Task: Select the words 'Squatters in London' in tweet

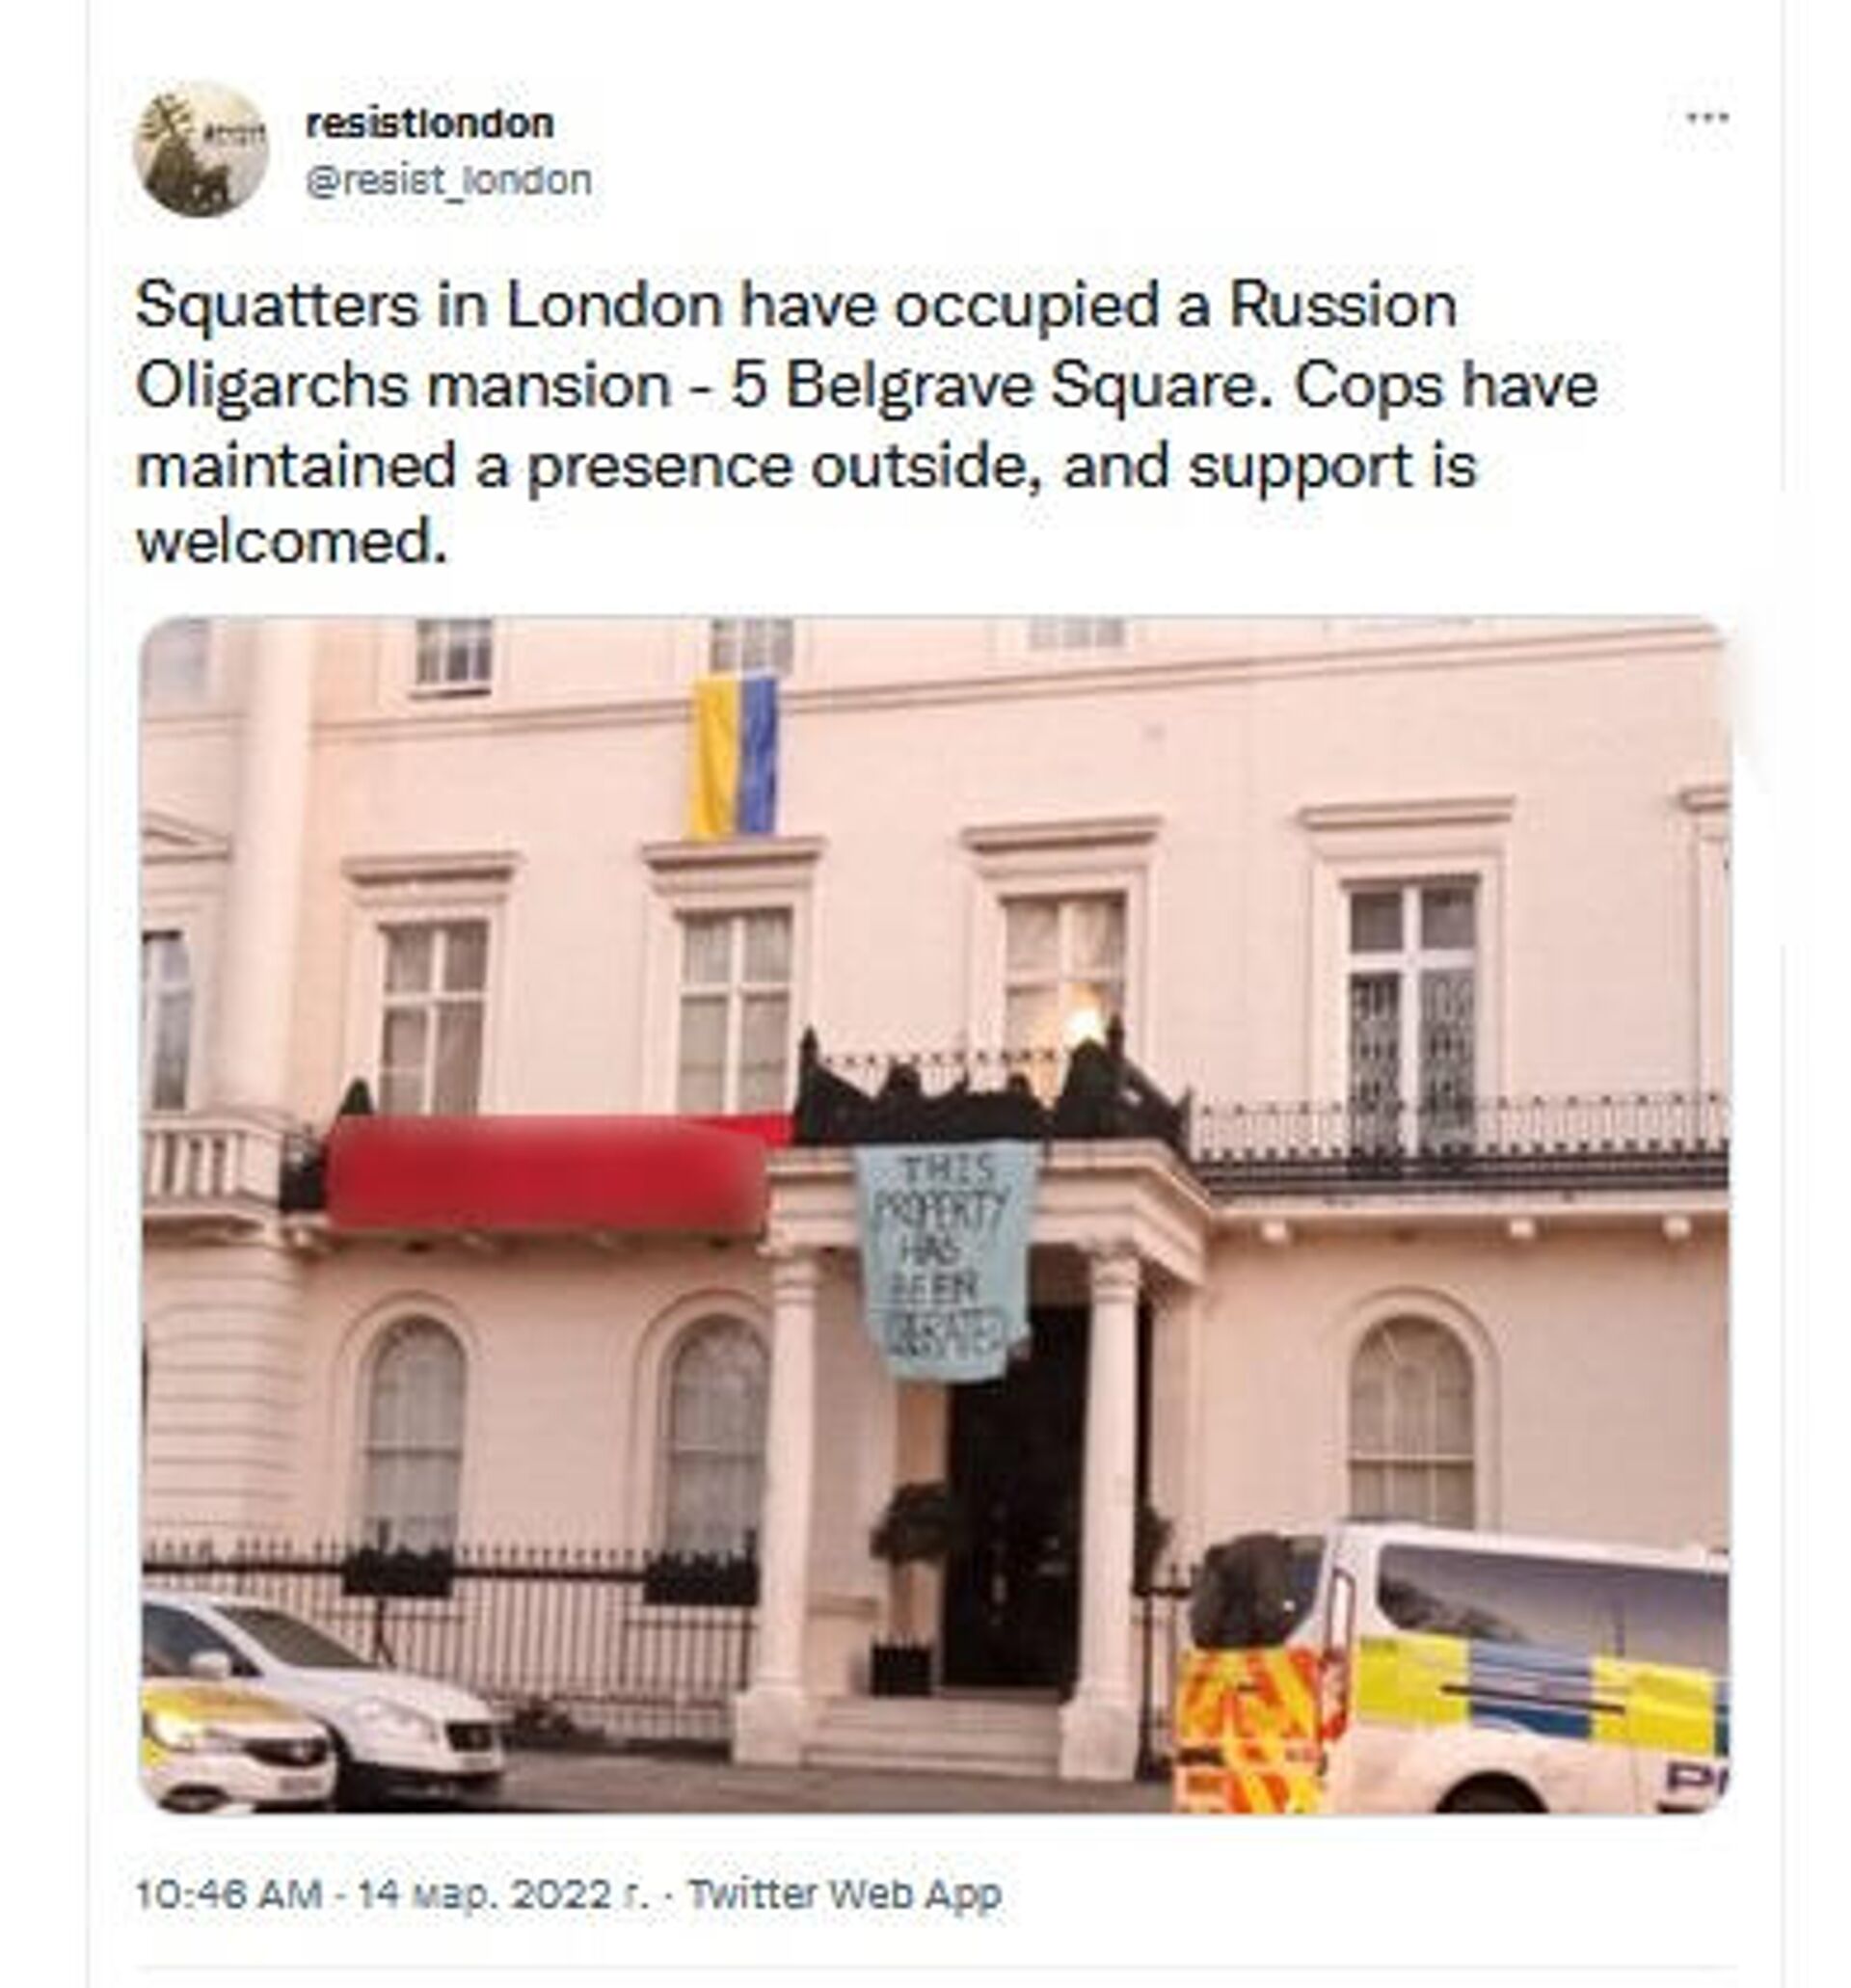Action: tap(429, 305)
